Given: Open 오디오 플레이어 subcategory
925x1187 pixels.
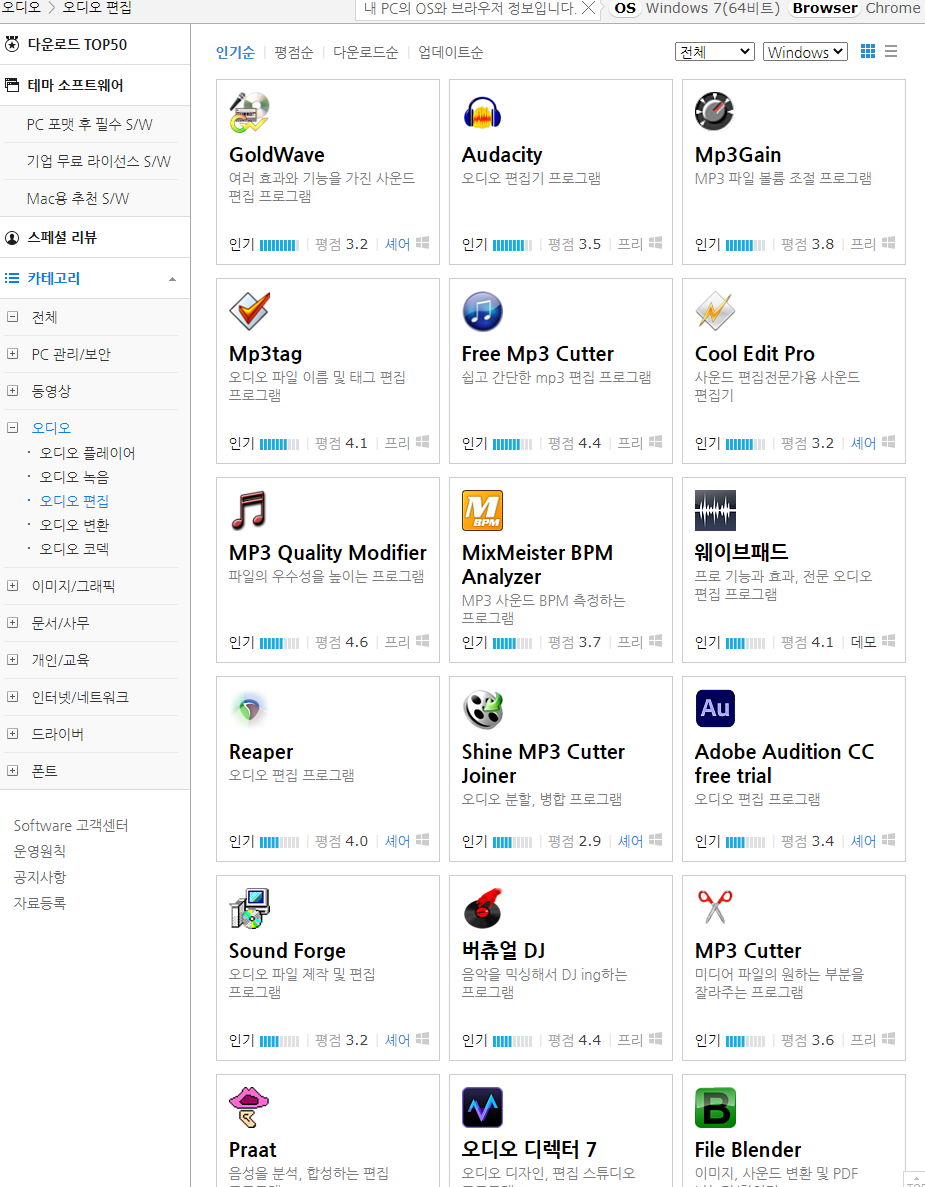Looking at the screenshot, I should [x=87, y=453].
